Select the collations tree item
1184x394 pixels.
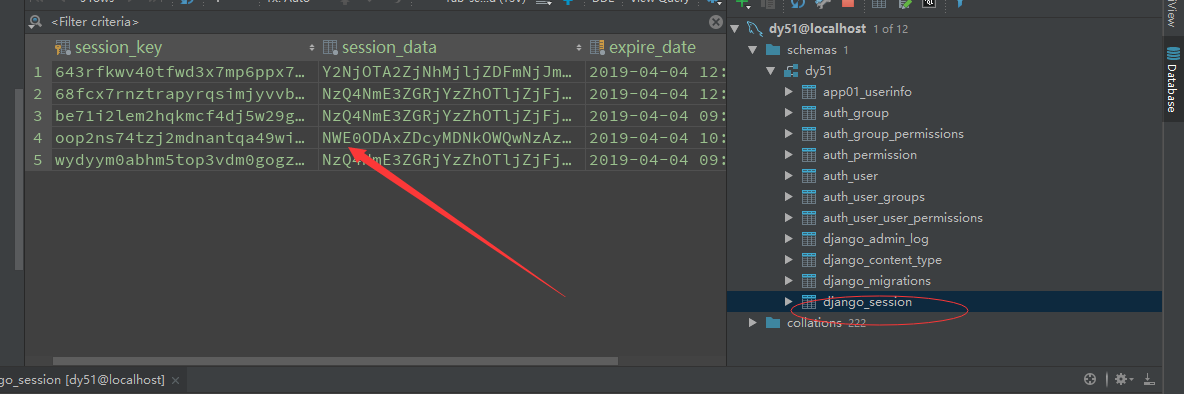pos(814,323)
